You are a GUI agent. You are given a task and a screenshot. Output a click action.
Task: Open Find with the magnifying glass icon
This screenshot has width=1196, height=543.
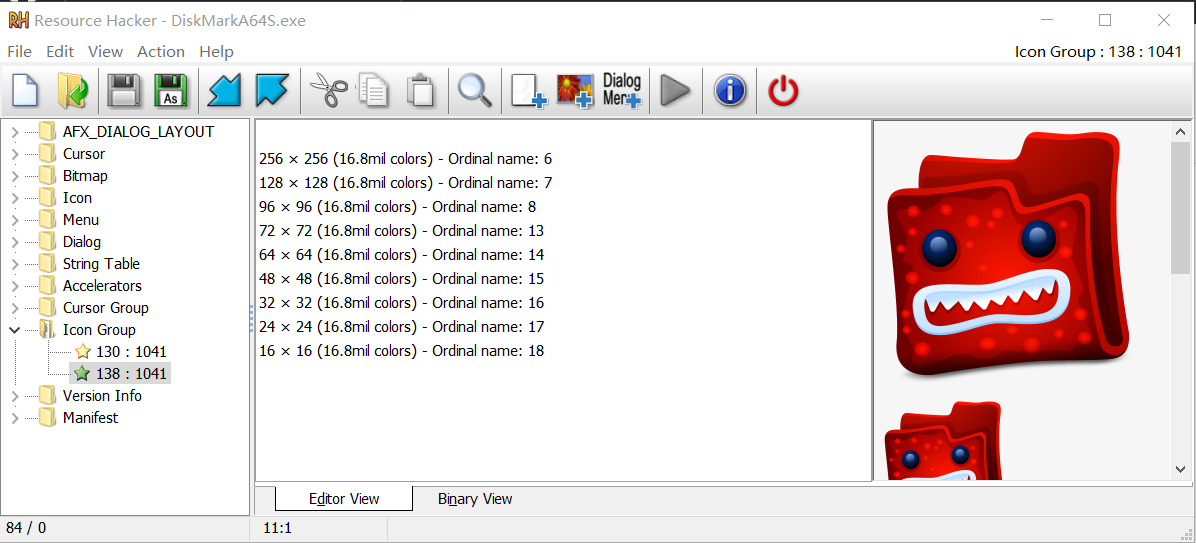tap(474, 91)
